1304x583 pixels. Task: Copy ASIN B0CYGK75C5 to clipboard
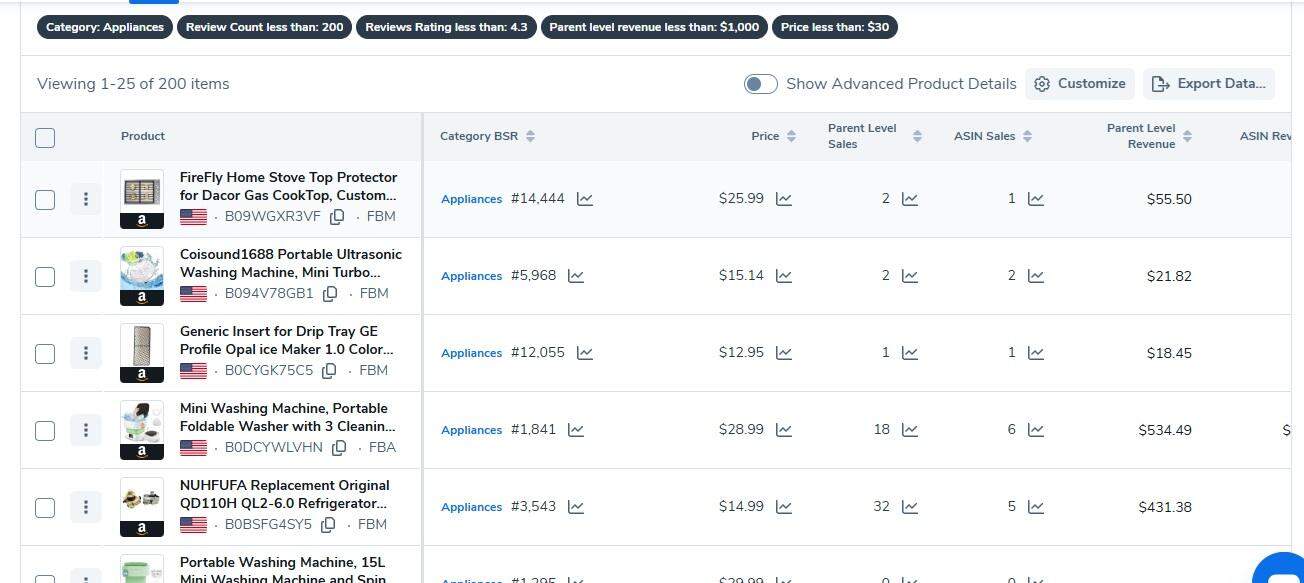coord(330,370)
